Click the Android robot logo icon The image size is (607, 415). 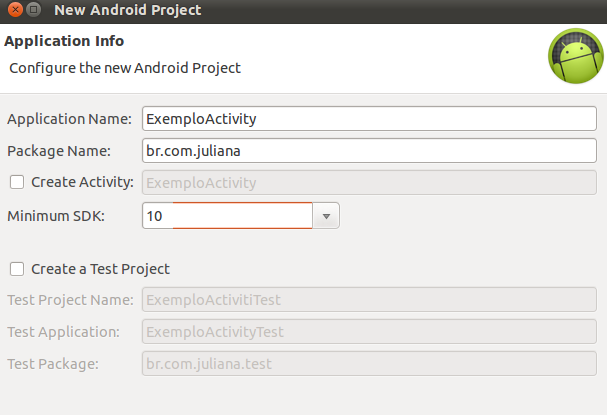pos(576,56)
